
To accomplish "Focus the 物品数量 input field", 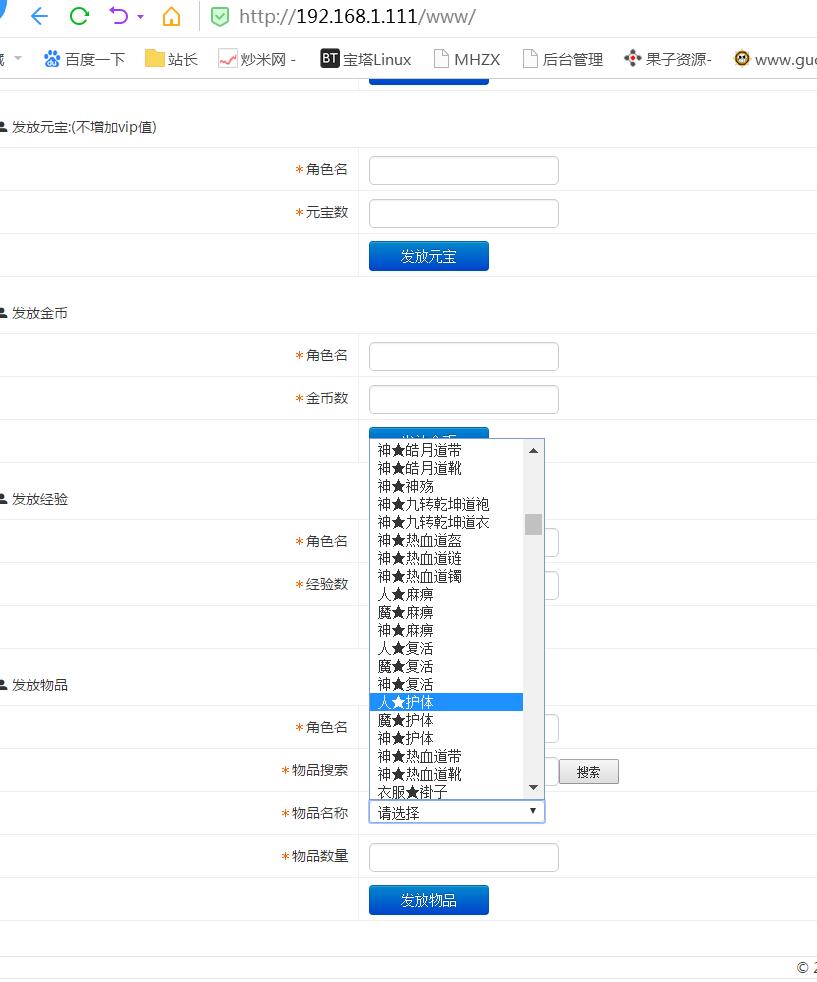I will [x=463, y=857].
